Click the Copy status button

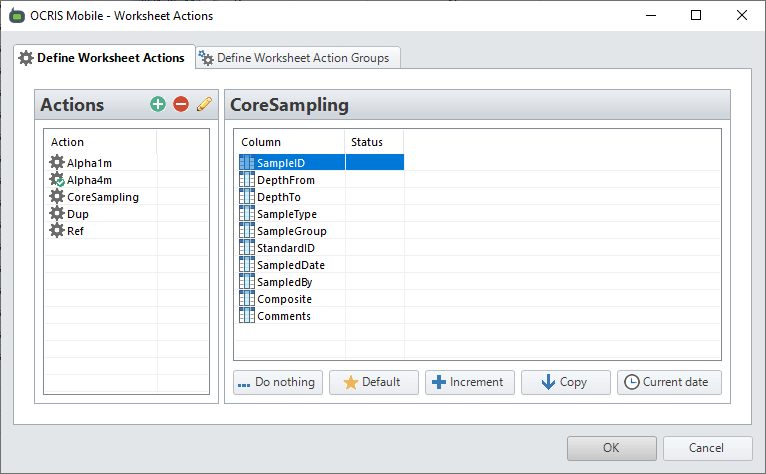tap(564, 382)
